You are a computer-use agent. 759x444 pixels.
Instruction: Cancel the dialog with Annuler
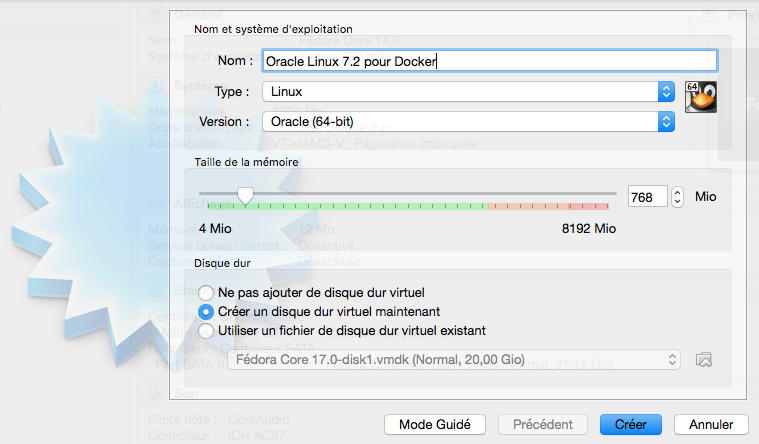(710, 425)
